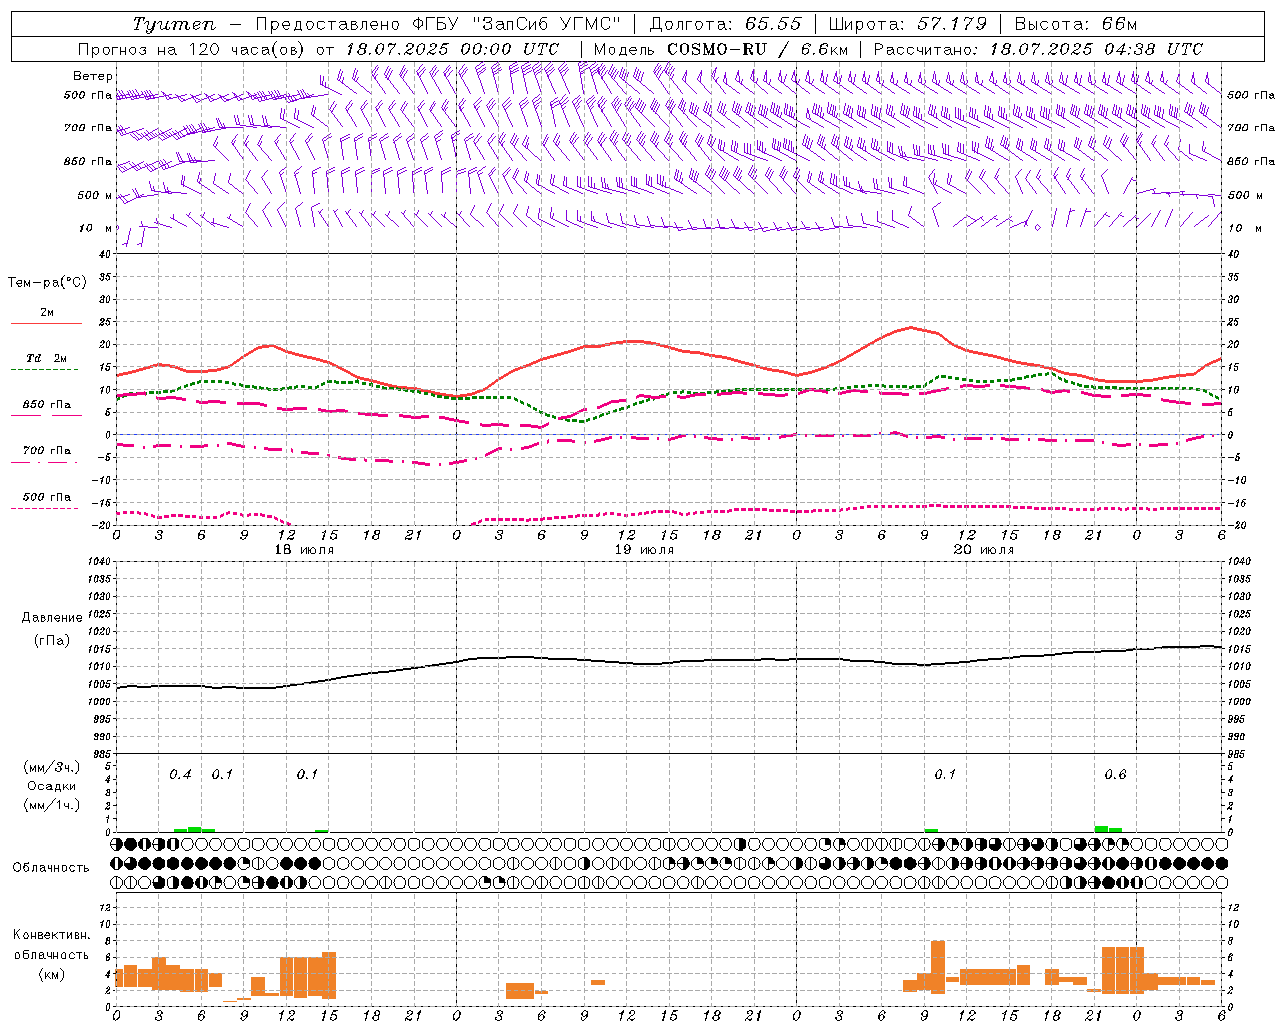Click the "Высота: 66м" header field

(1075, 24)
